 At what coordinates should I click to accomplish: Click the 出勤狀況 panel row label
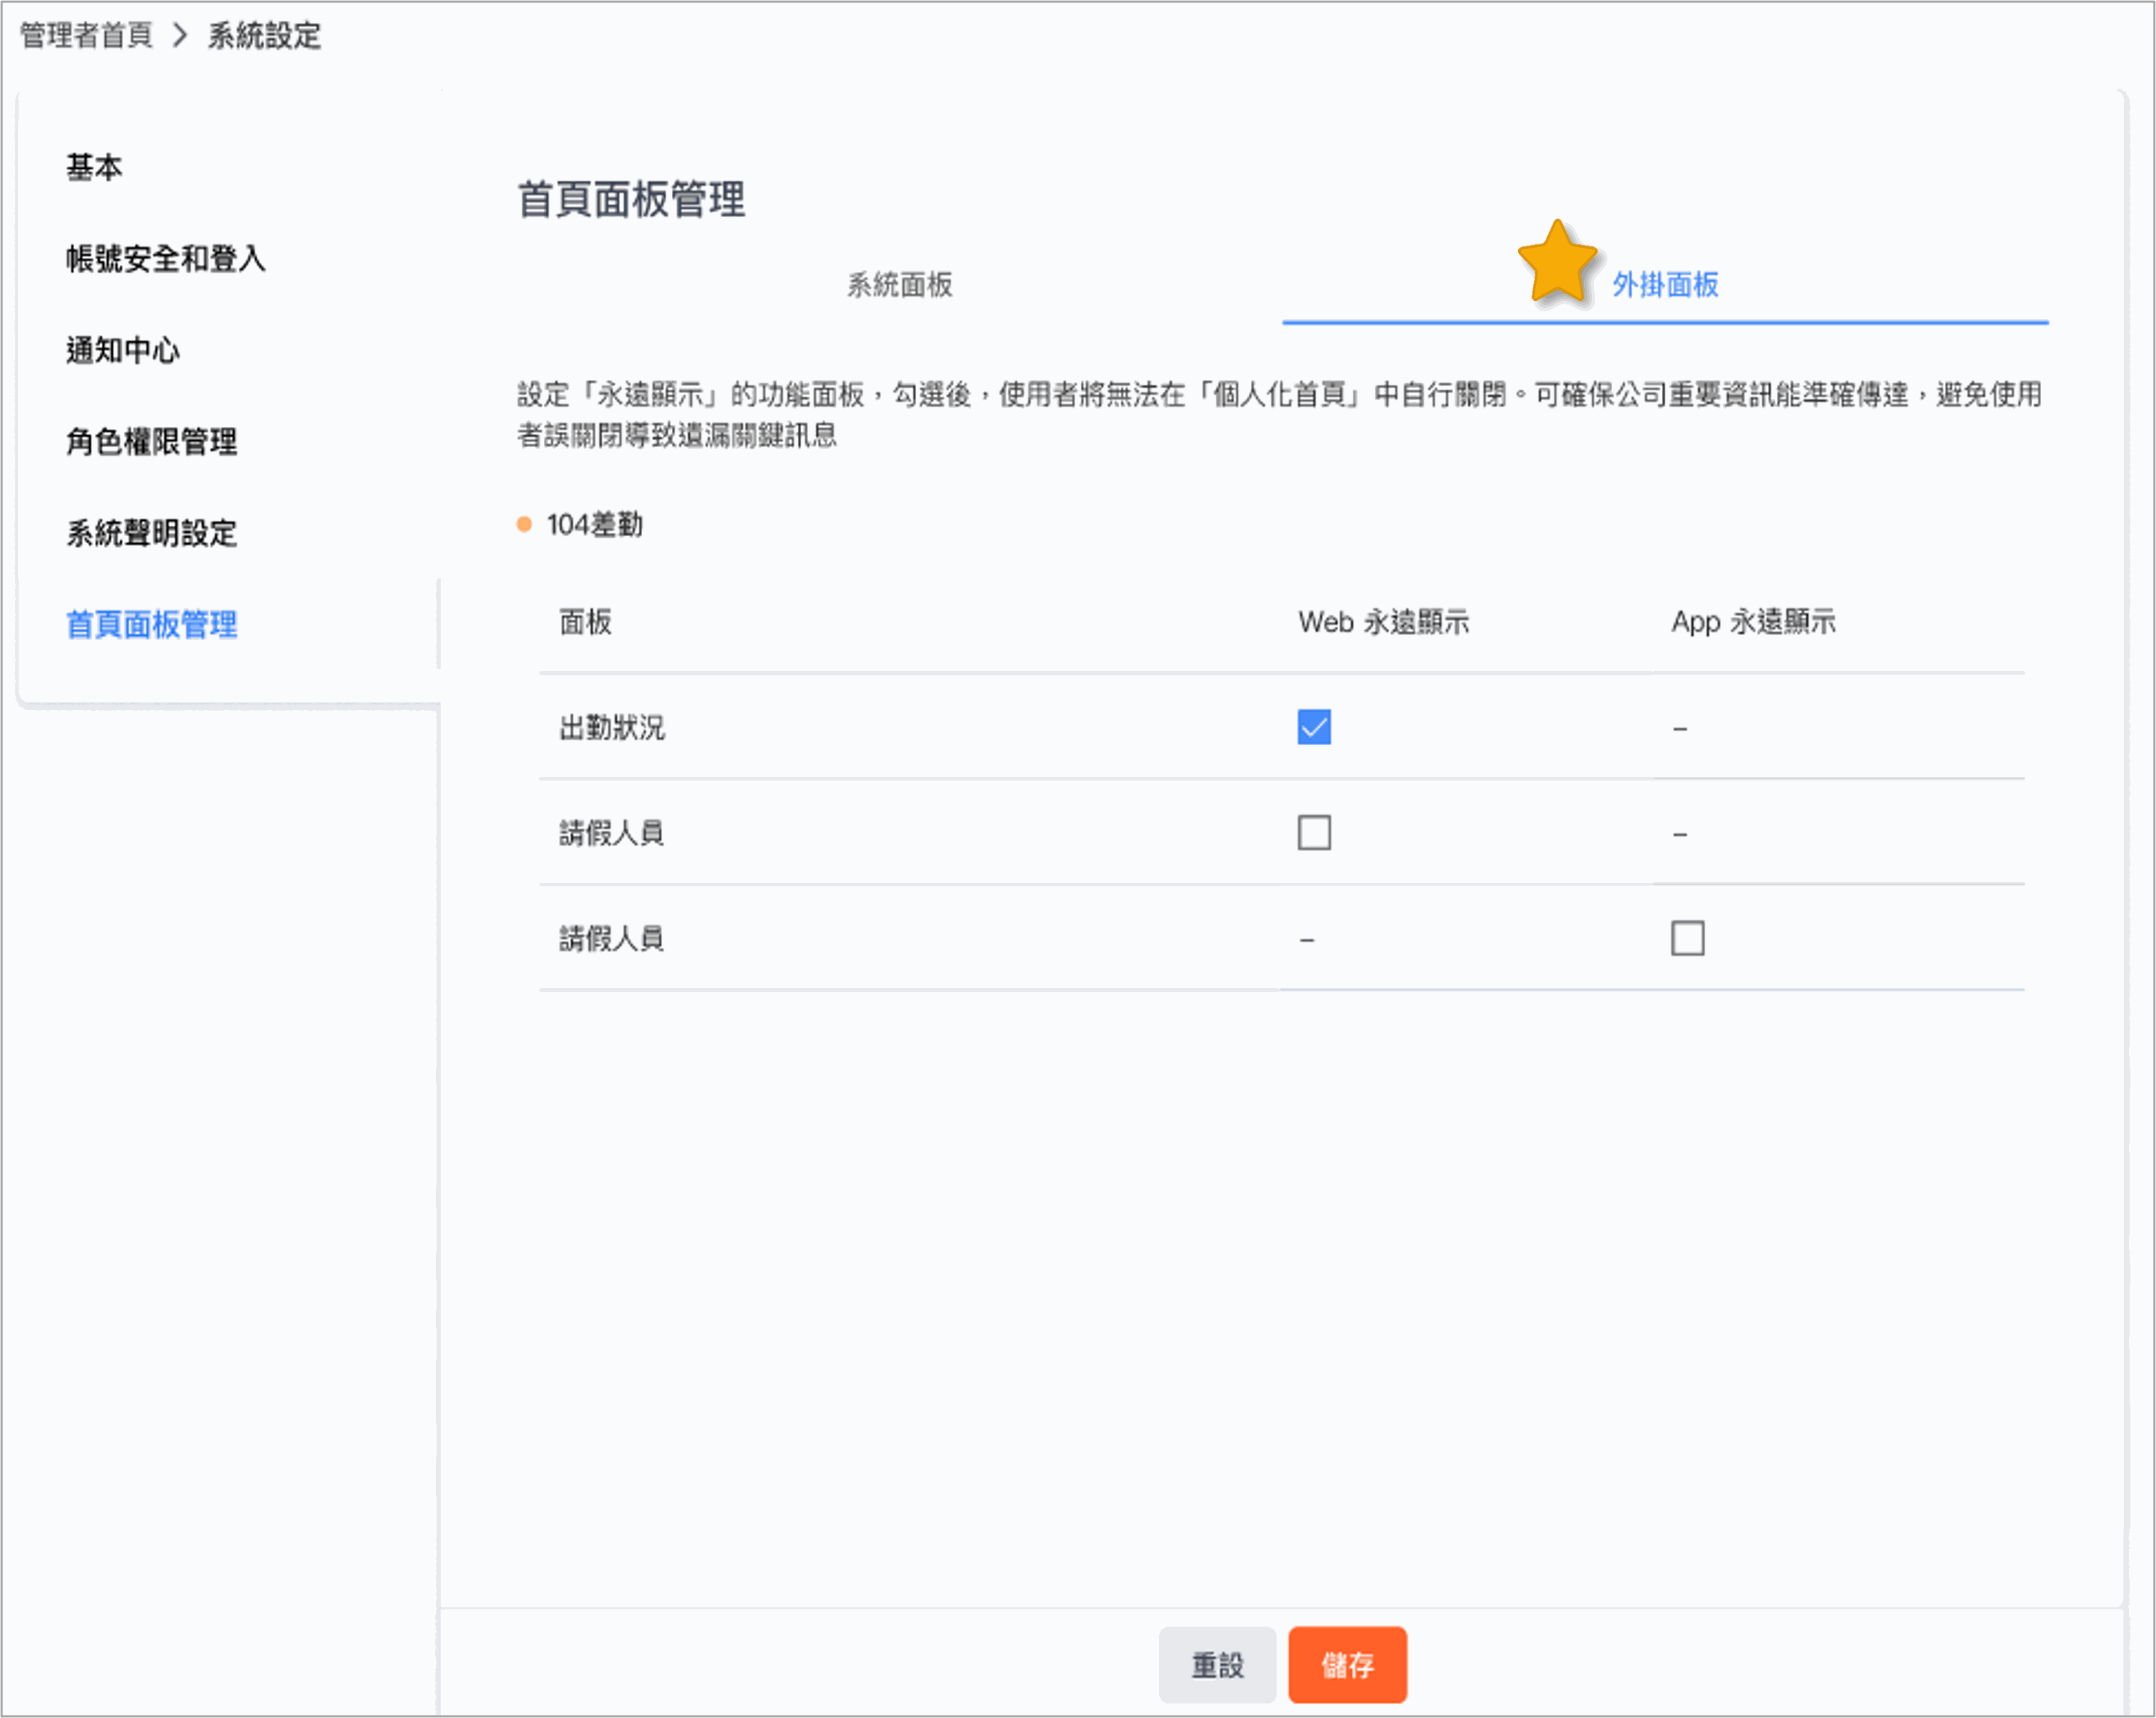(x=611, y=728)
